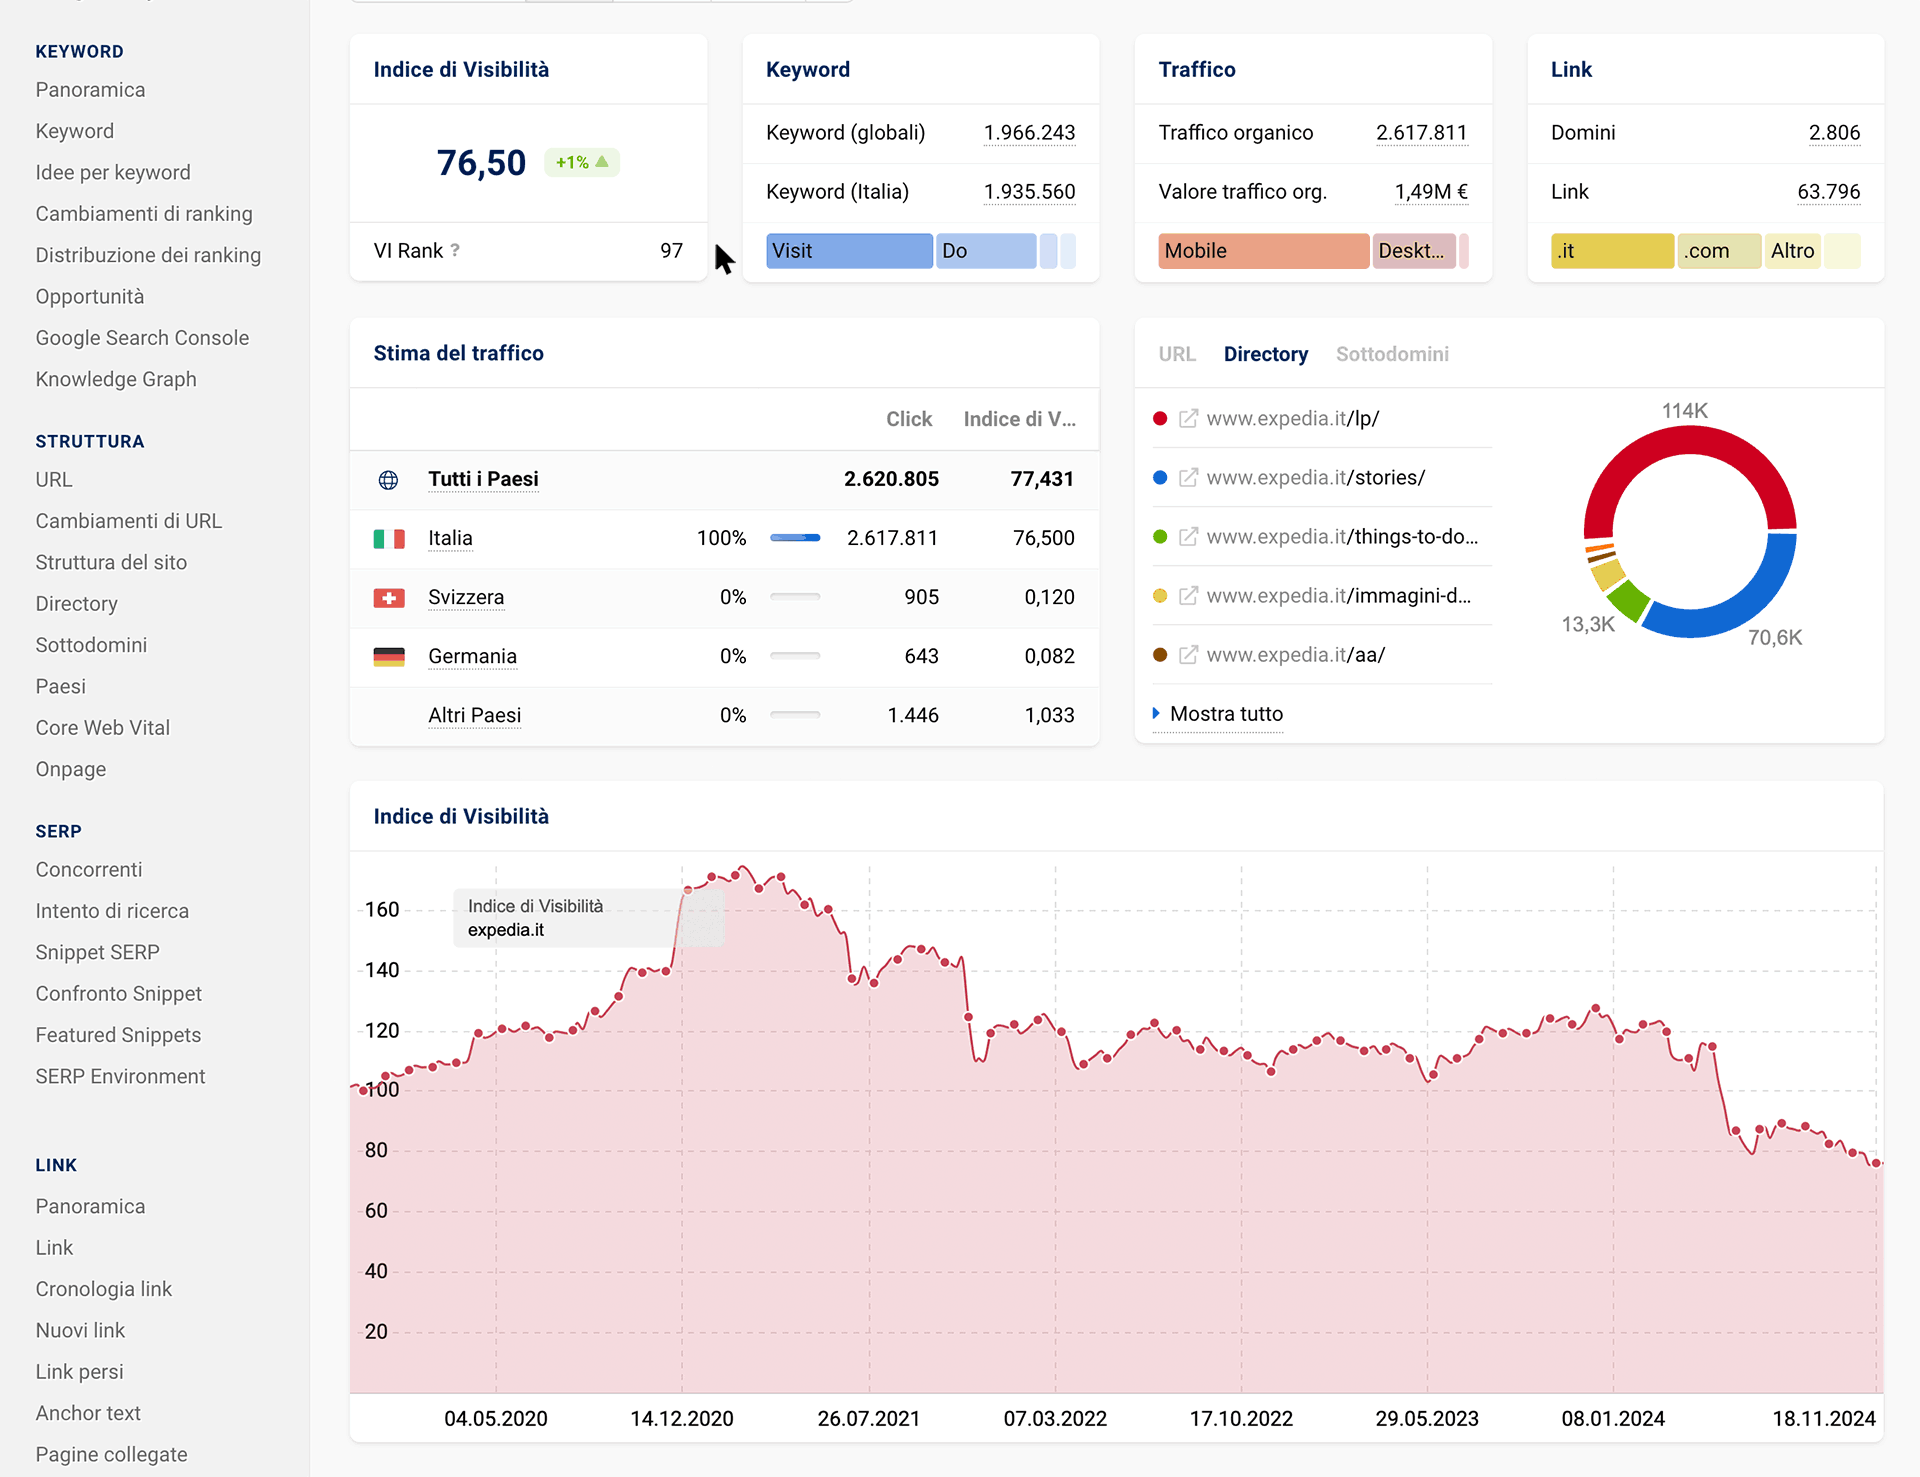
Task: Click Link value 63.796
Action: 1828,192
